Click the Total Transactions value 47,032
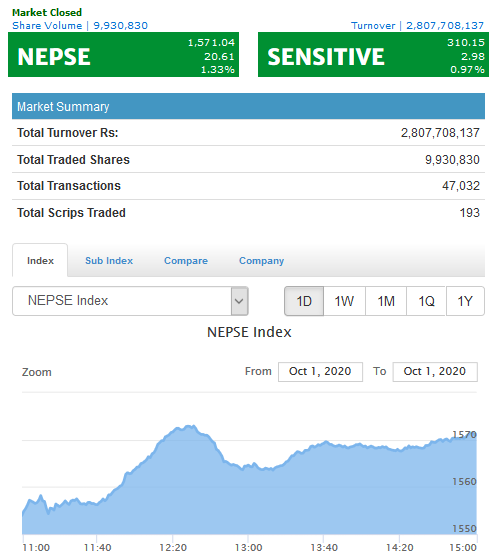491x555 pixels. coord(461,186)
